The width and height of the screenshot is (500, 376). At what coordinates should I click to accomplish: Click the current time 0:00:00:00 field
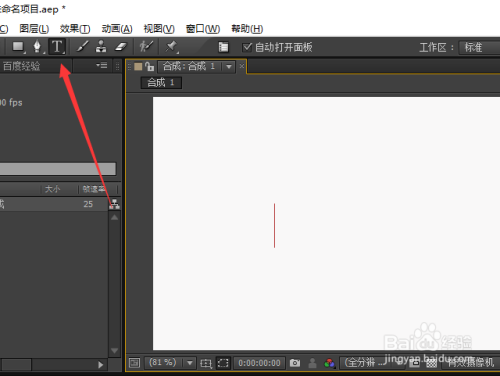(259, 363)
